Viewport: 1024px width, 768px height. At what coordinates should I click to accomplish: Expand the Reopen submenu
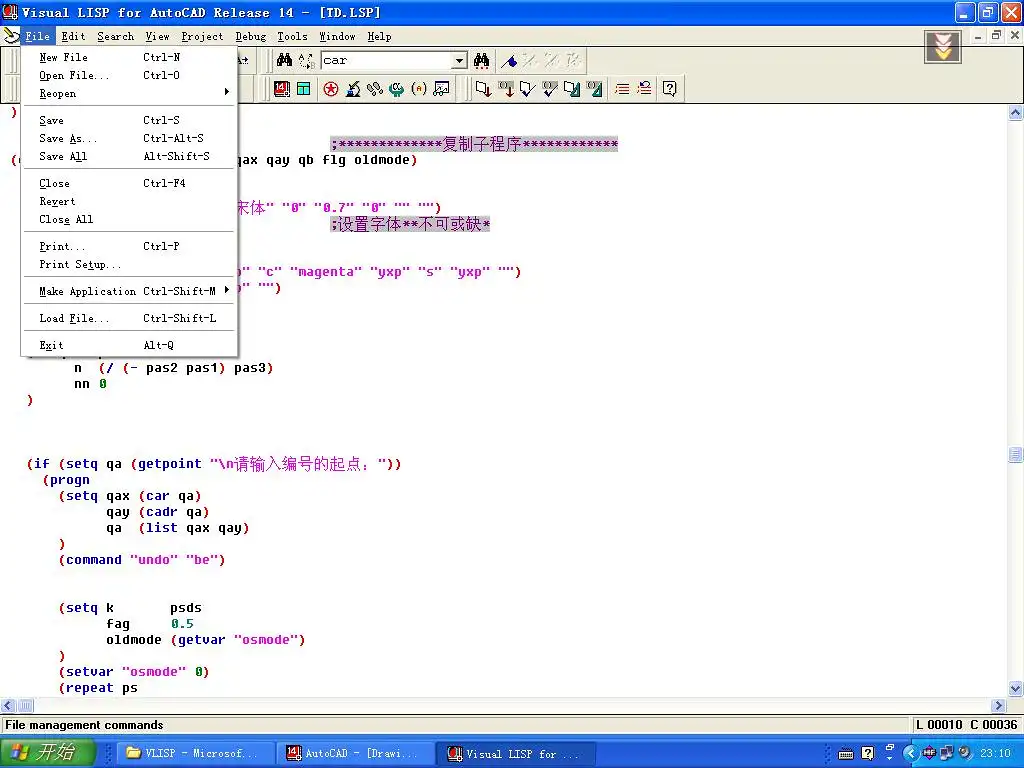(x=127, y=93)
